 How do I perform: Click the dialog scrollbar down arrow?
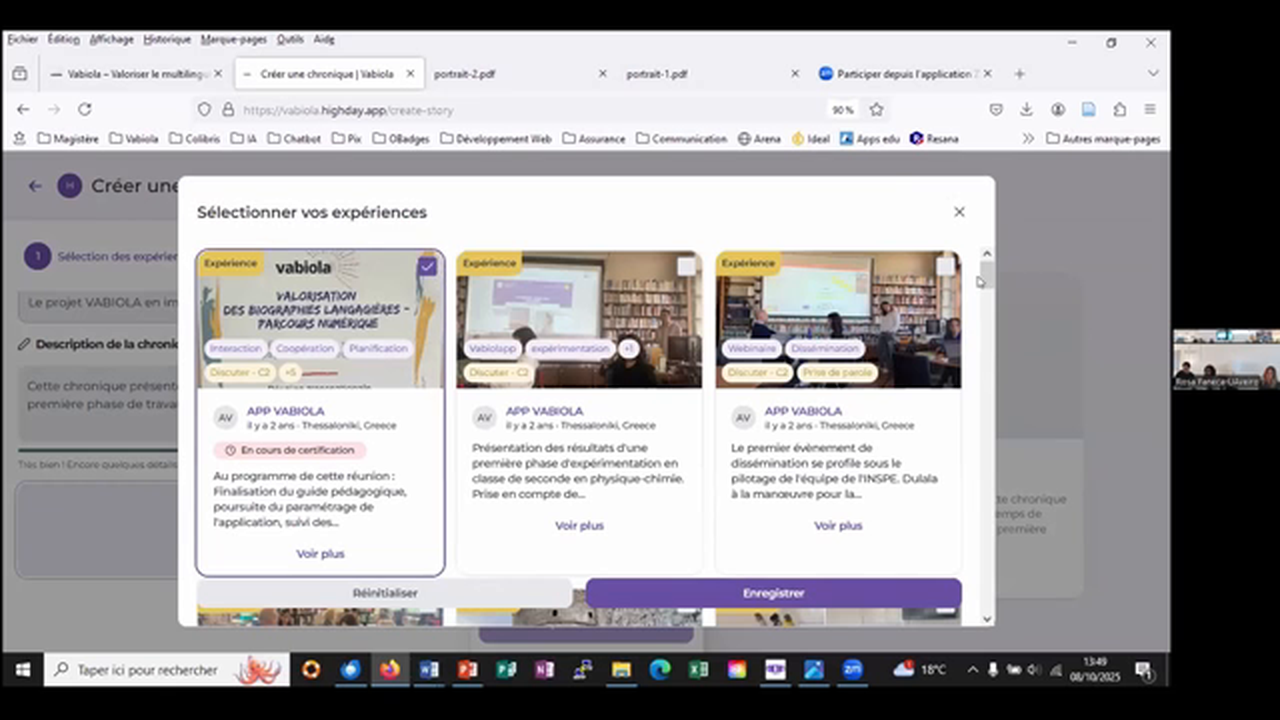[x=987, y=619]
